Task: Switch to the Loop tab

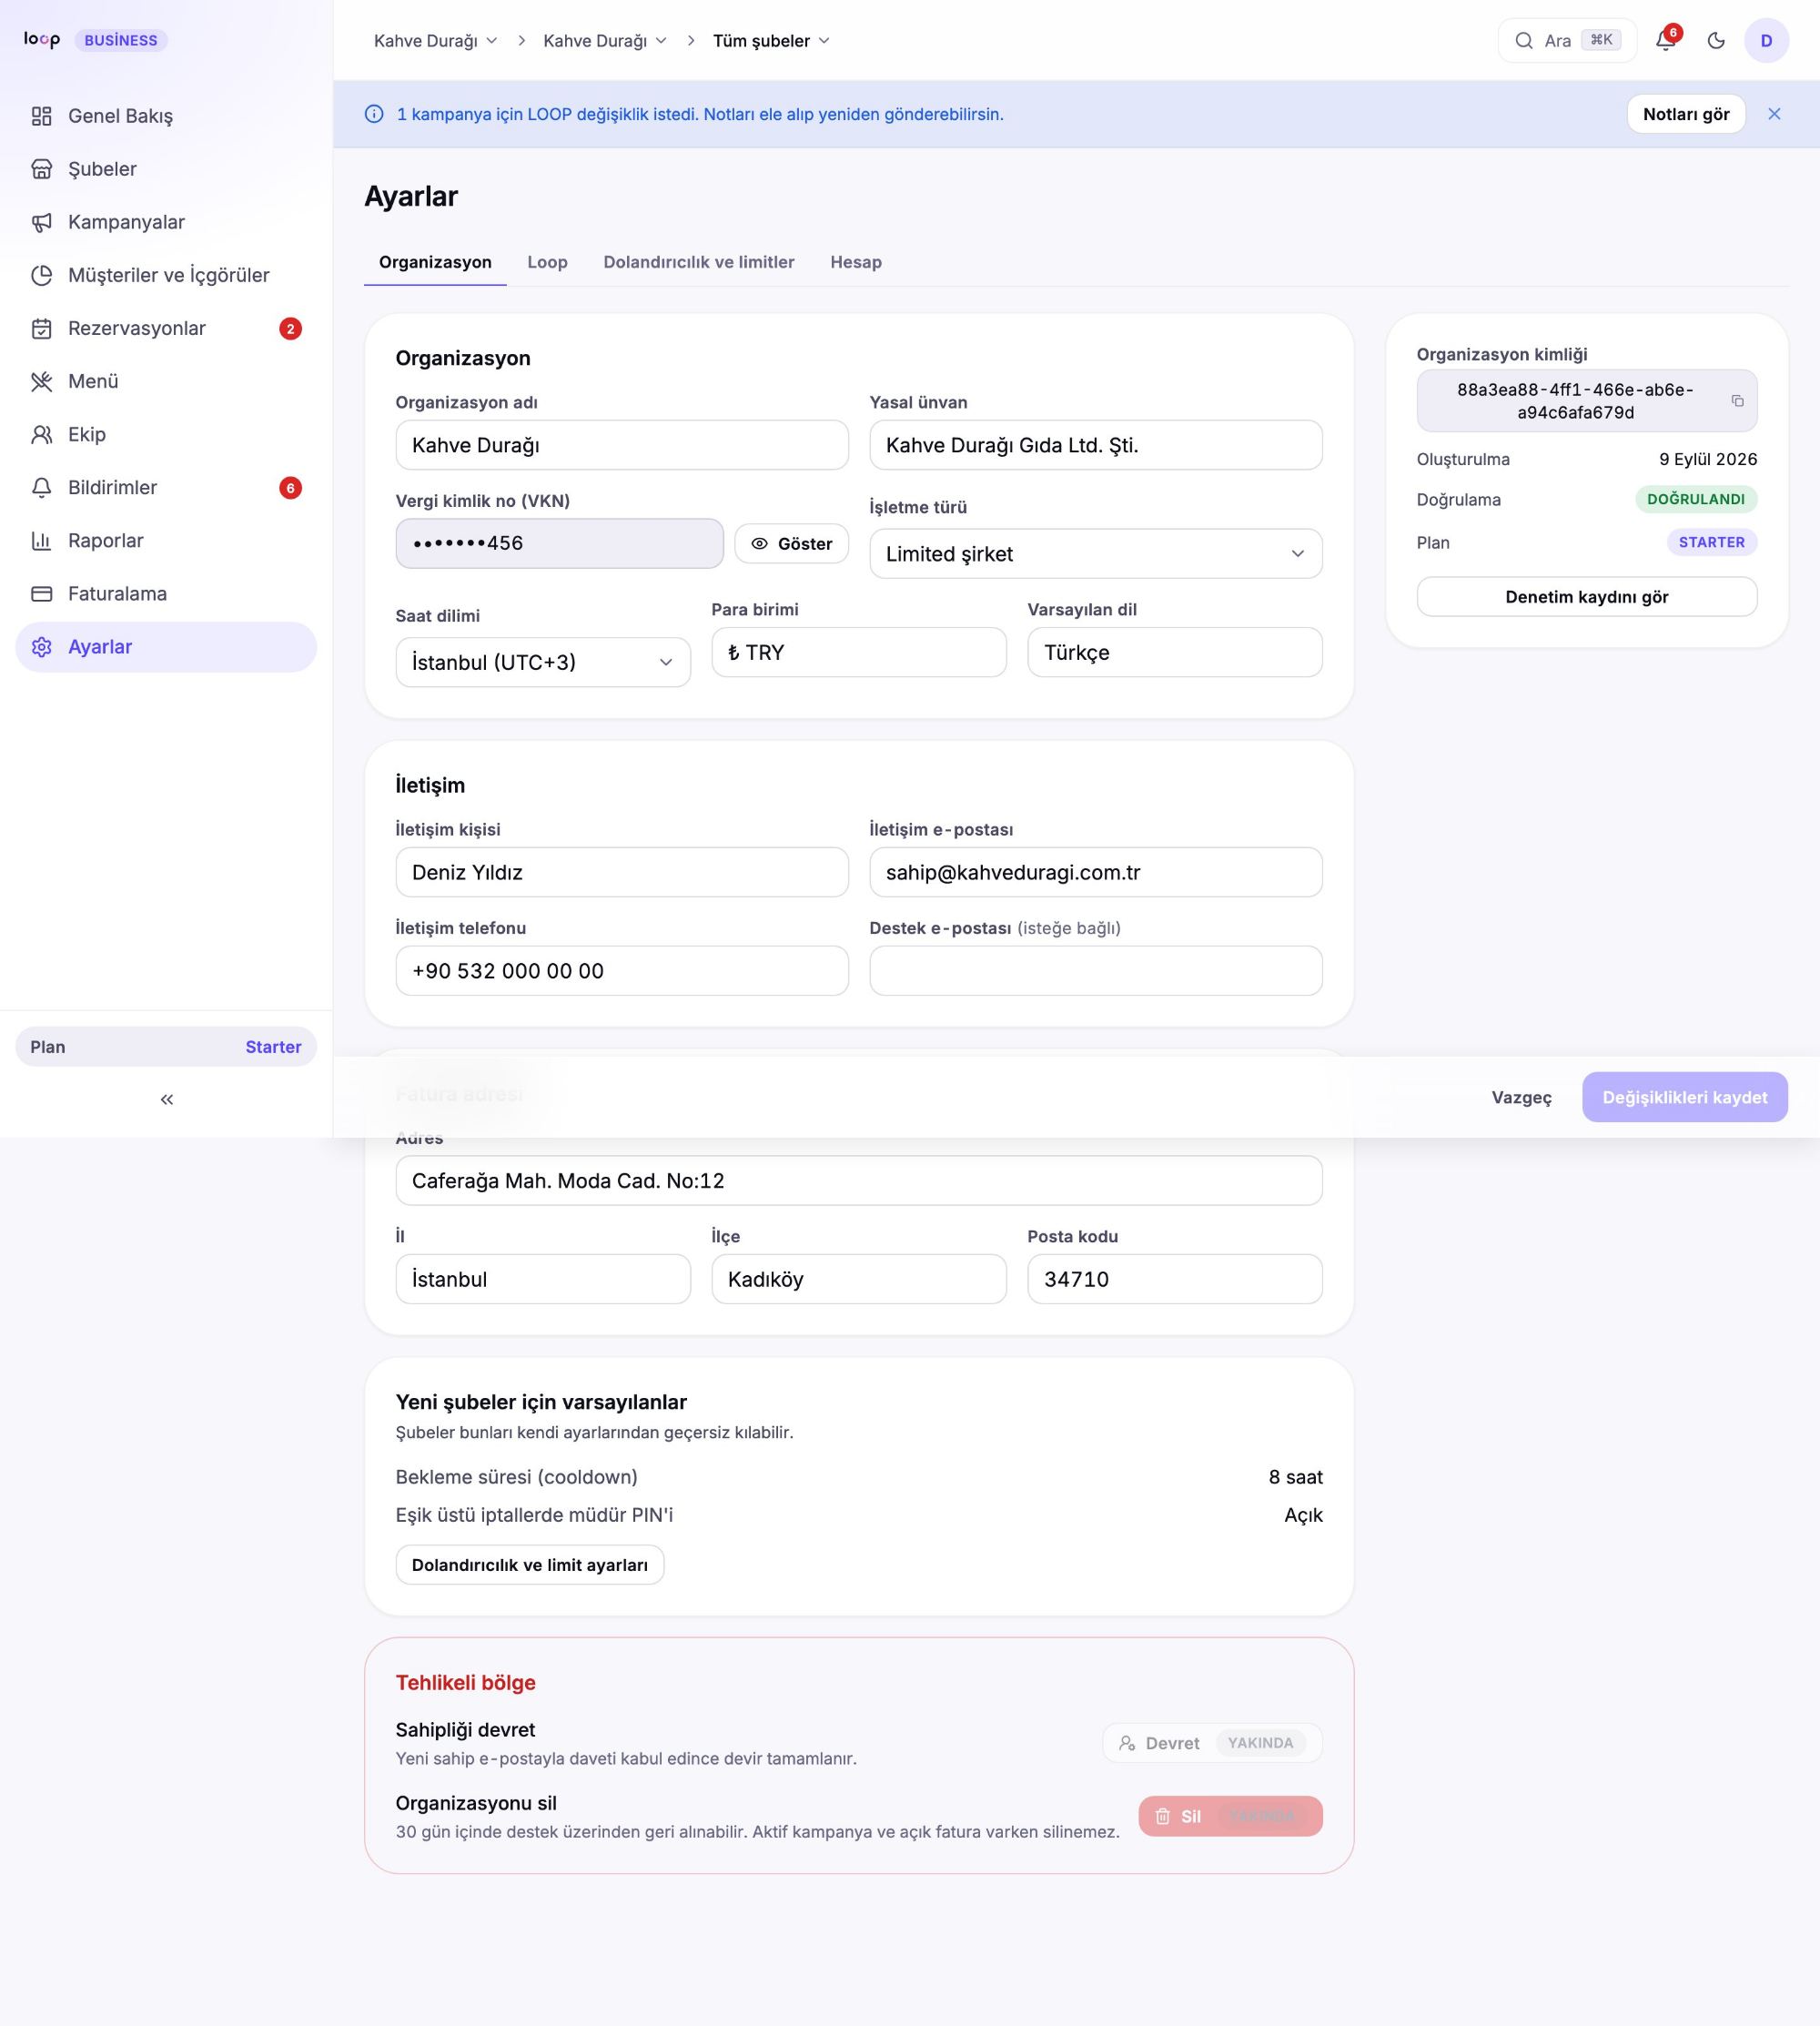Action: 547,262
